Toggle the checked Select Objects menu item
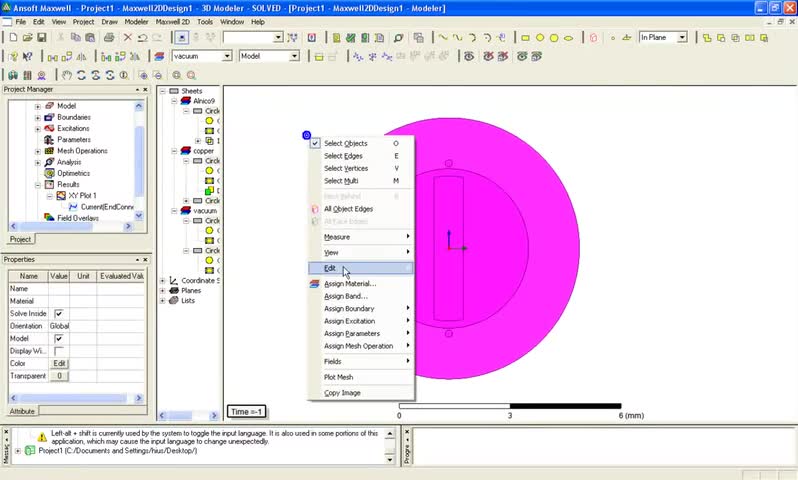The height and width of the screenshot is (480, 798). coord(360,144)
